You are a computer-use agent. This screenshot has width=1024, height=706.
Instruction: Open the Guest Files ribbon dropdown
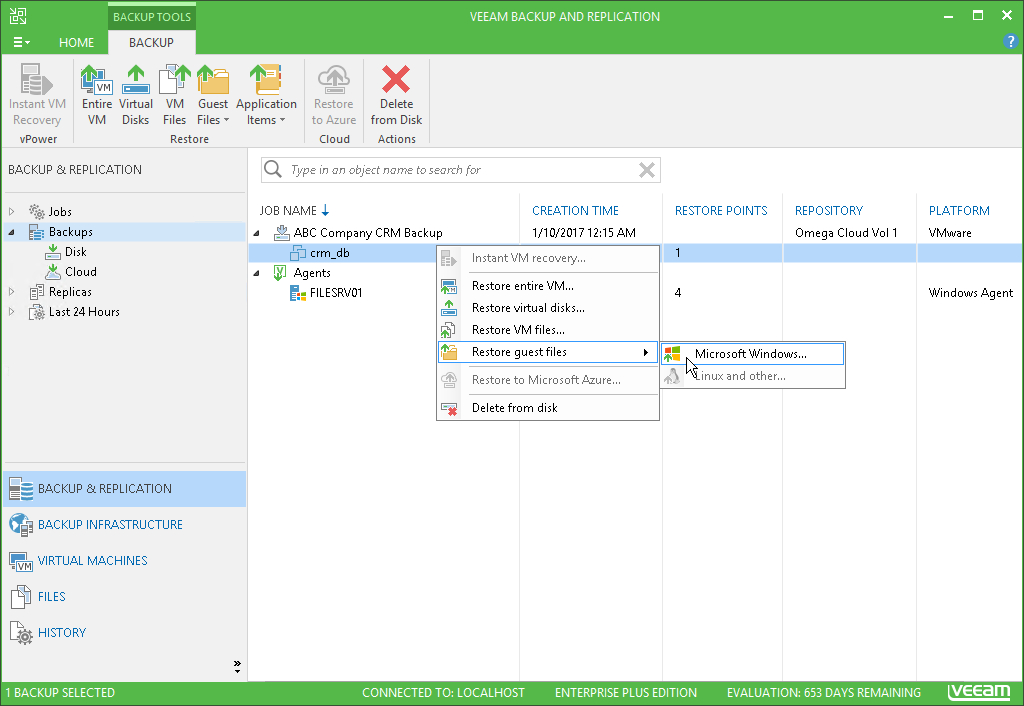click(x=213, y=95)
